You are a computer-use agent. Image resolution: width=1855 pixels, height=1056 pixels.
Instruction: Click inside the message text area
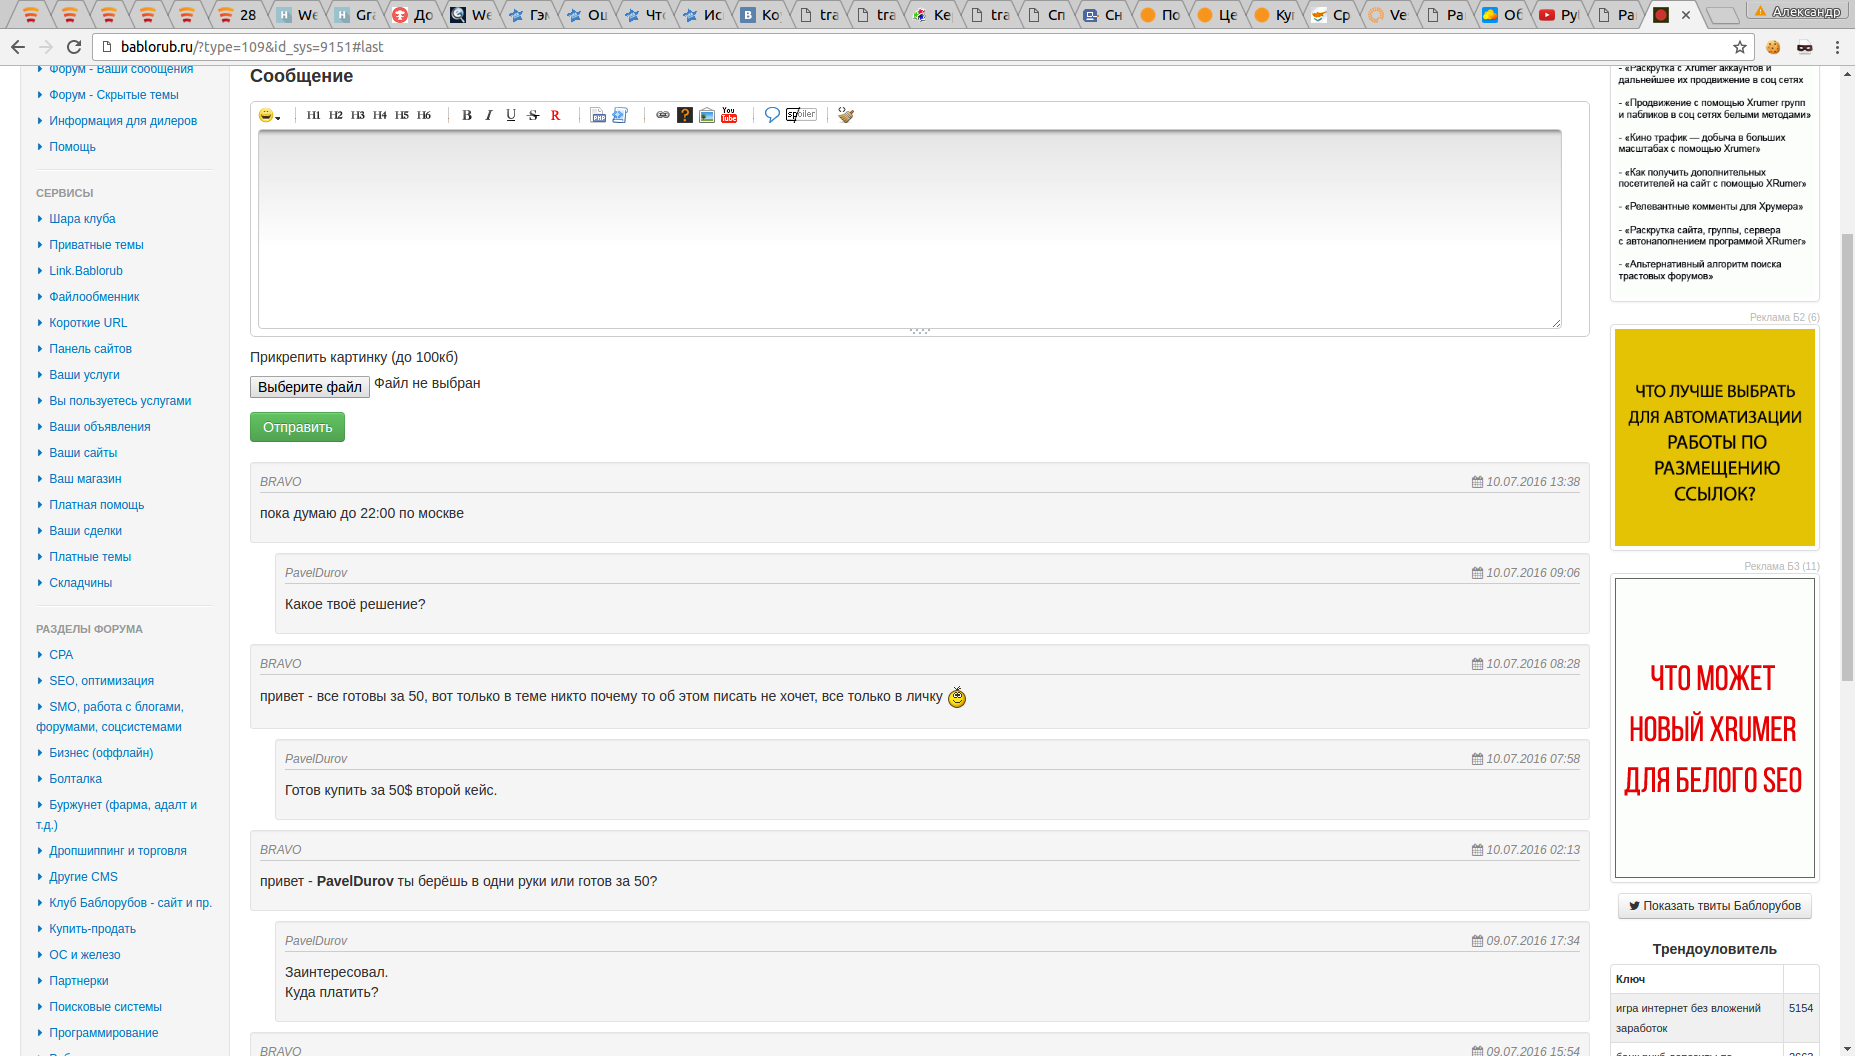pyautogui.click(x=909, y=229)
